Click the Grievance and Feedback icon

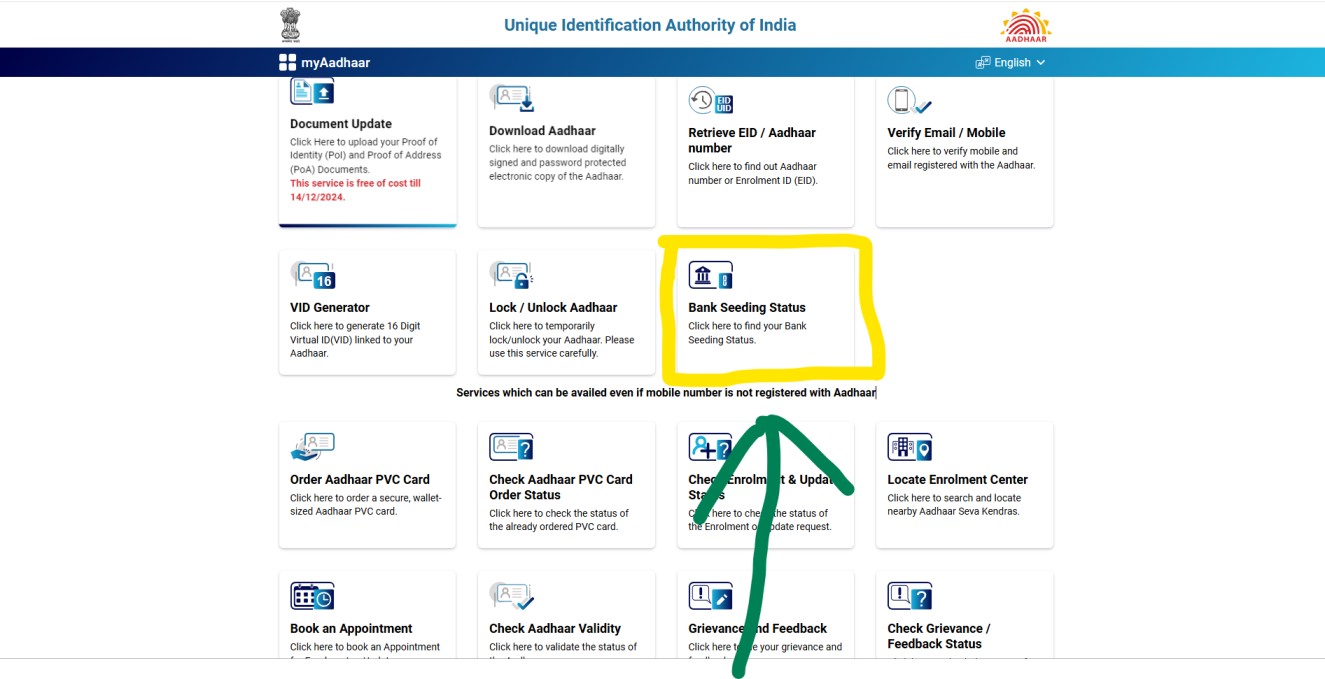(x=711, y=596)
